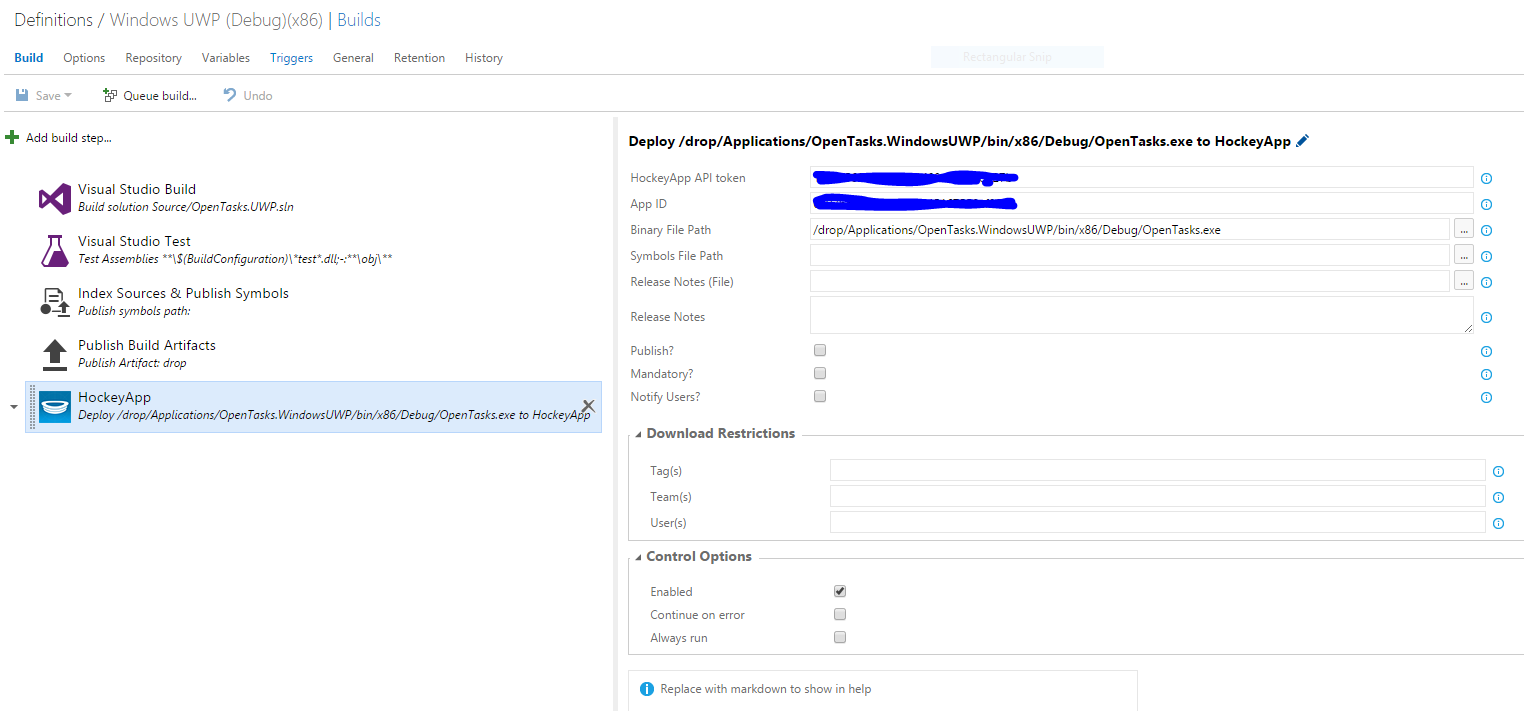Select the Visual Studio Test step title
Image resolution: width=1524 pixels, height=711 pixels.
[x=134, y=241]
